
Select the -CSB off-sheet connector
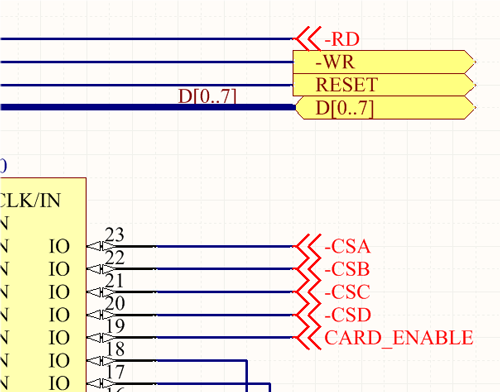pos(307,269)
